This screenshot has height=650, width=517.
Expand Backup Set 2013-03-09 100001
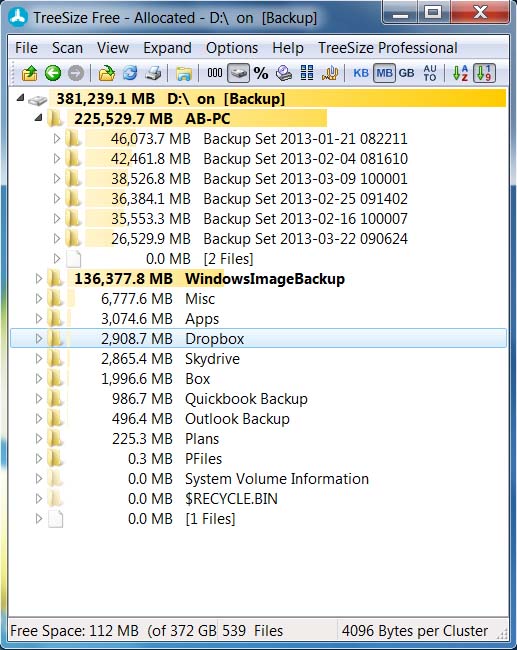tap(57, 178)
